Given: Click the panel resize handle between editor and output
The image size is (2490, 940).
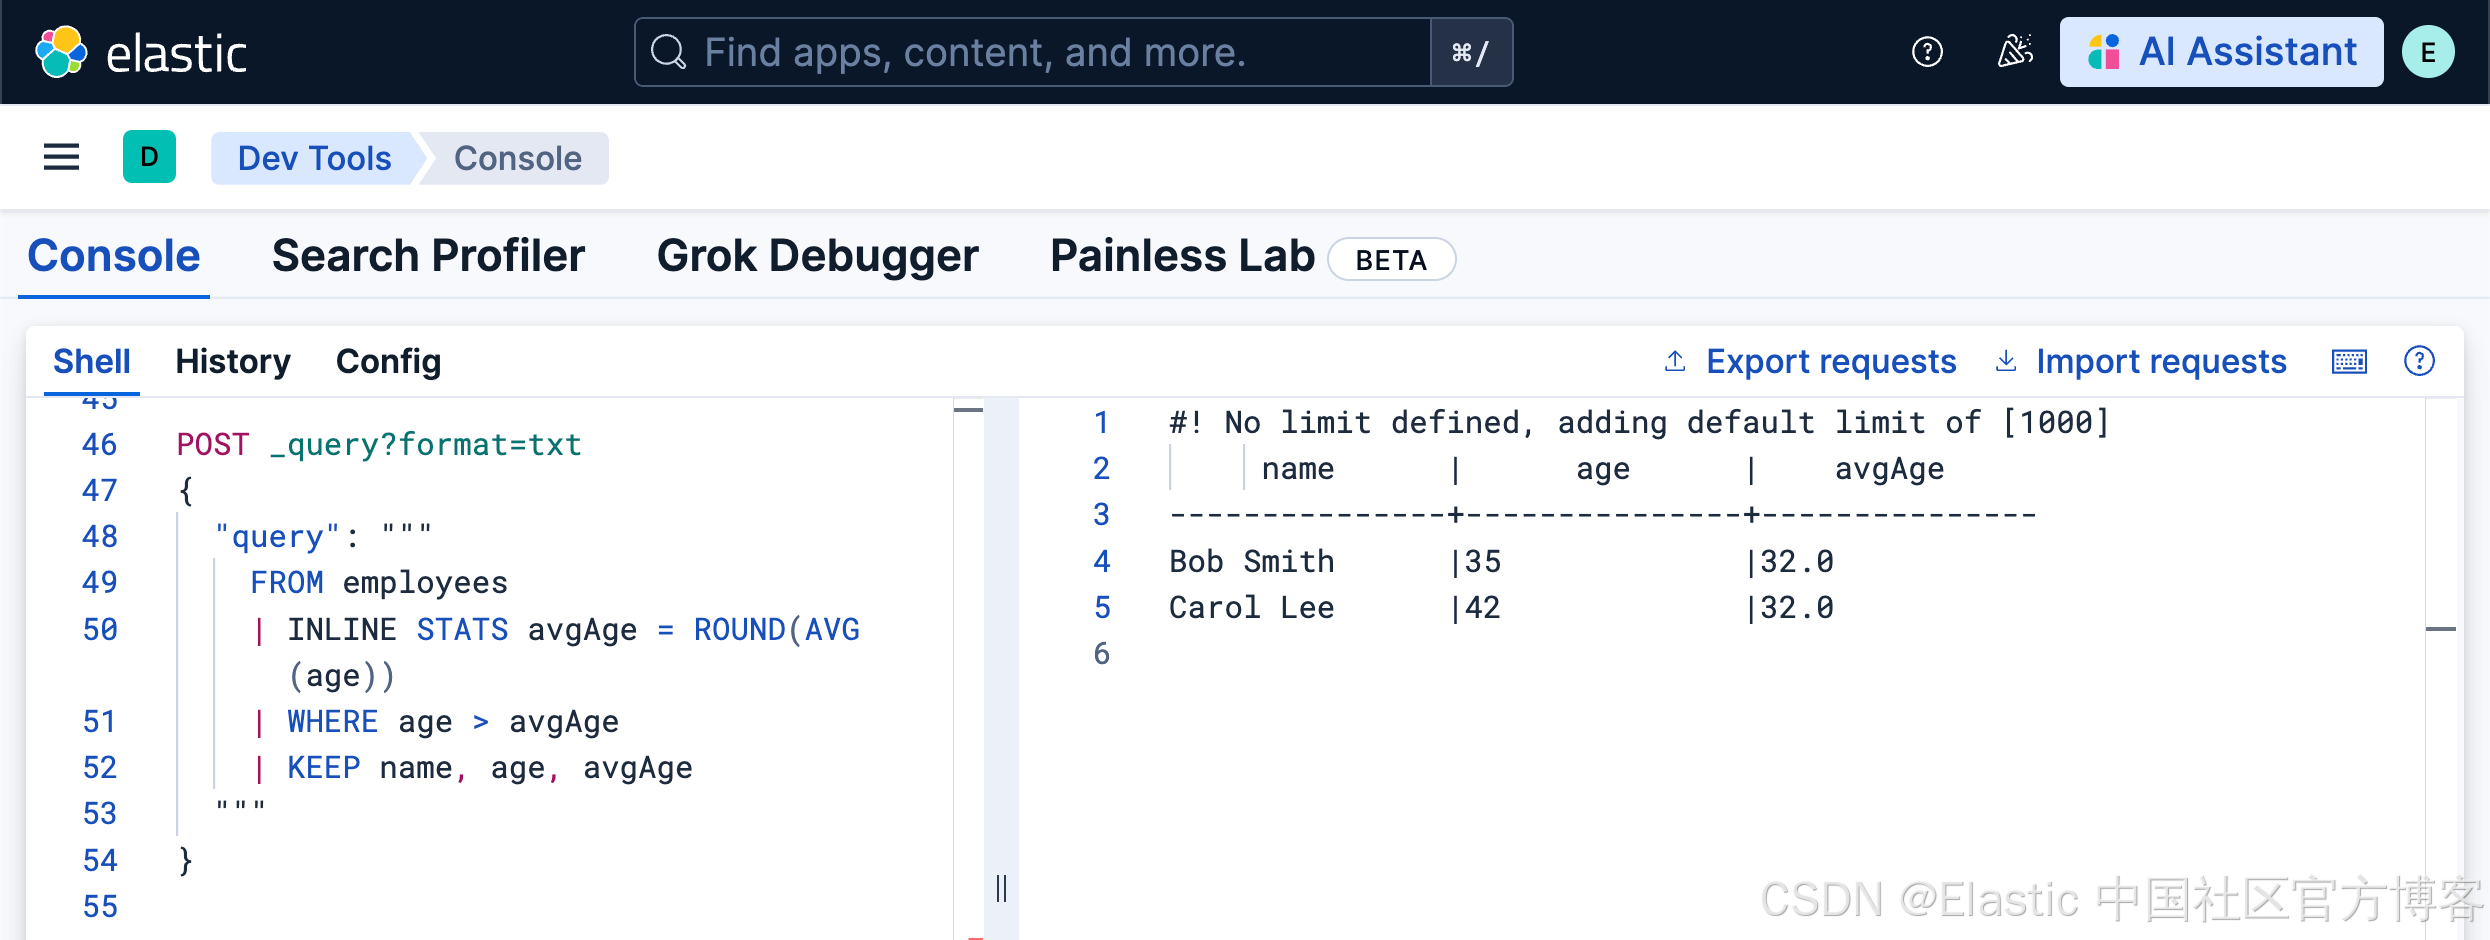Looking at the screenshot, I should [x=1001, y=888].
